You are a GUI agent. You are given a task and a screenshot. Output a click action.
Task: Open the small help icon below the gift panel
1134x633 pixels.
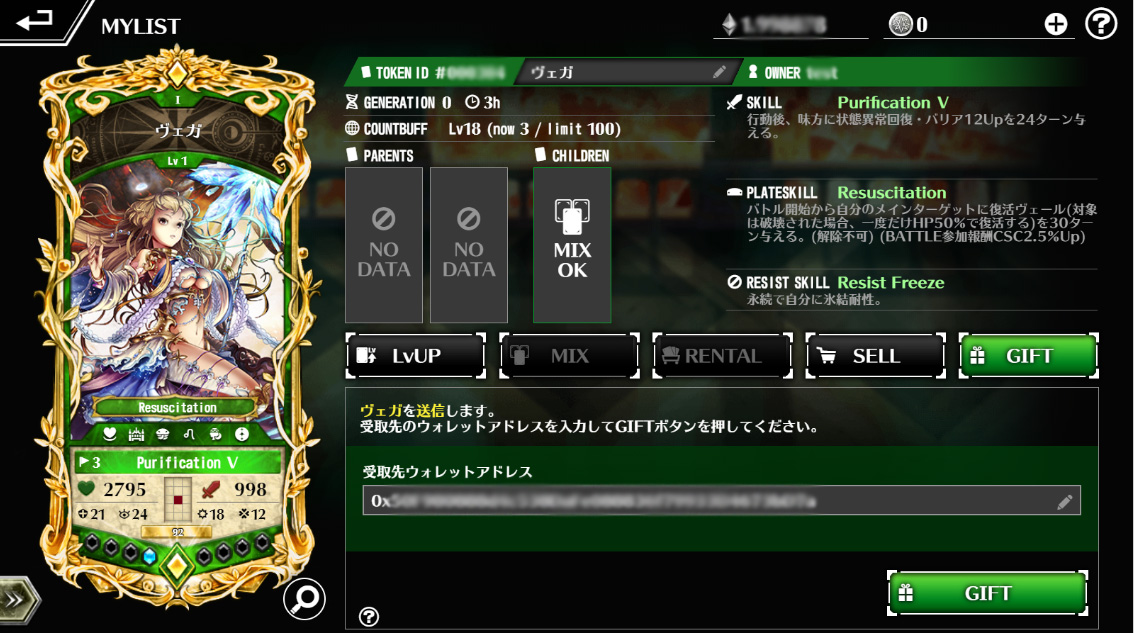[x=369, y=616]
